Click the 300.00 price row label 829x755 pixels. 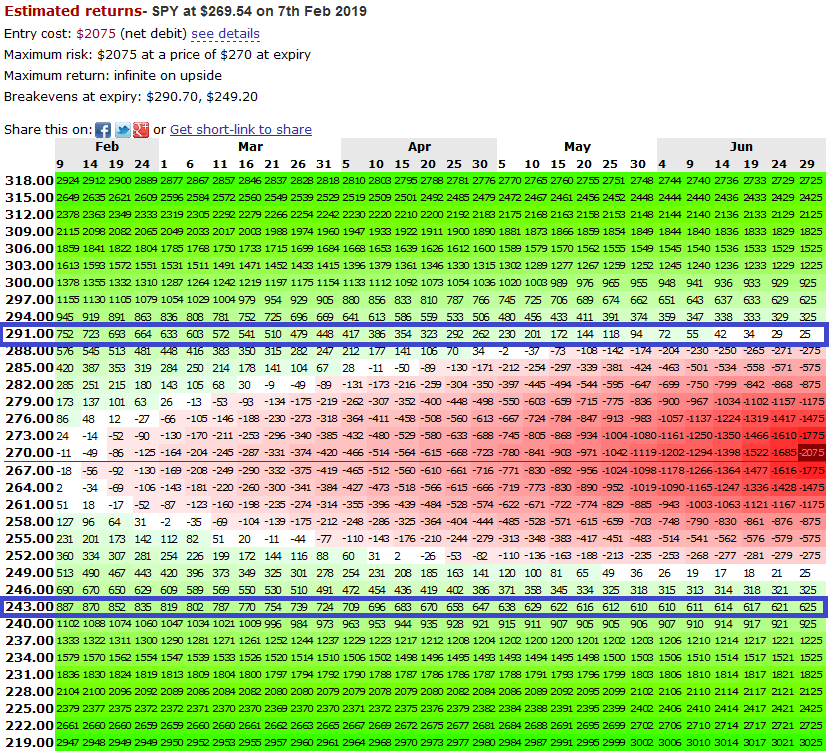29,283
